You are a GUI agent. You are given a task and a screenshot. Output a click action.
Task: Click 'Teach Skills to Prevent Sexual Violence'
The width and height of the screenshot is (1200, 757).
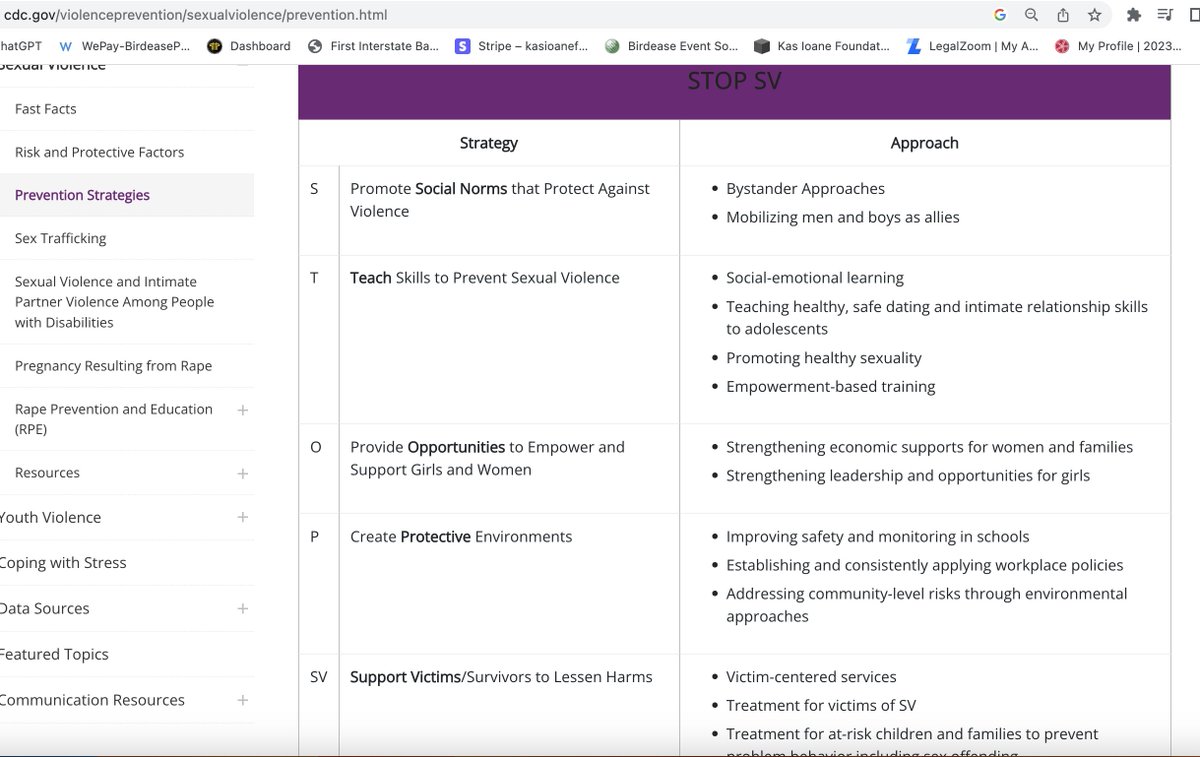click(485, 278)
